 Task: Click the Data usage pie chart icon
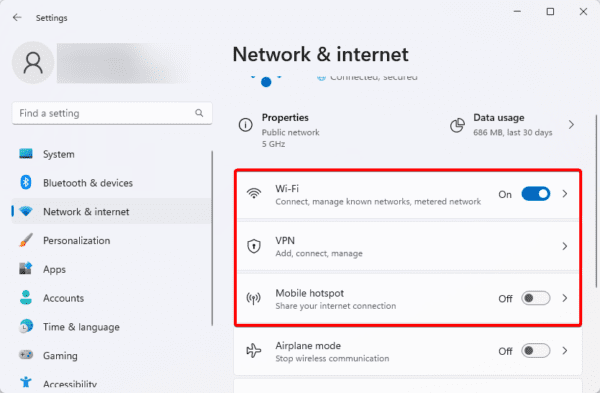[457, 125]
